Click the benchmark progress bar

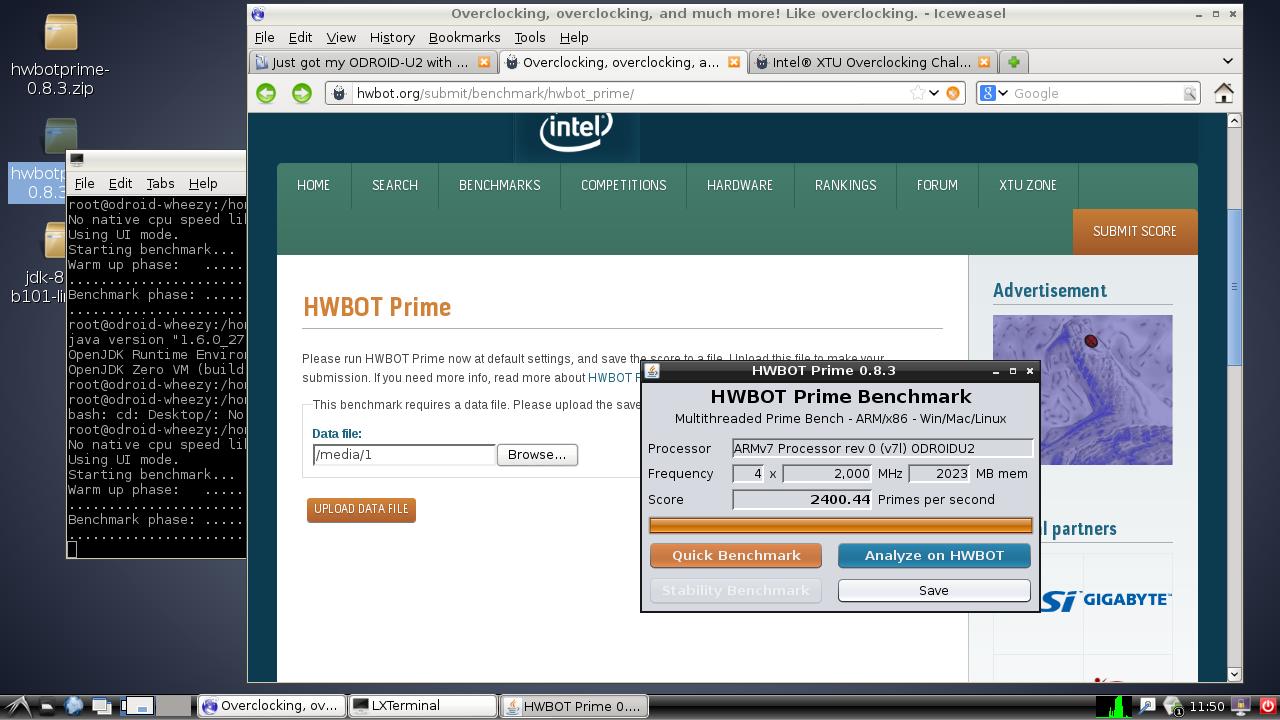click(x=840, y=525)
